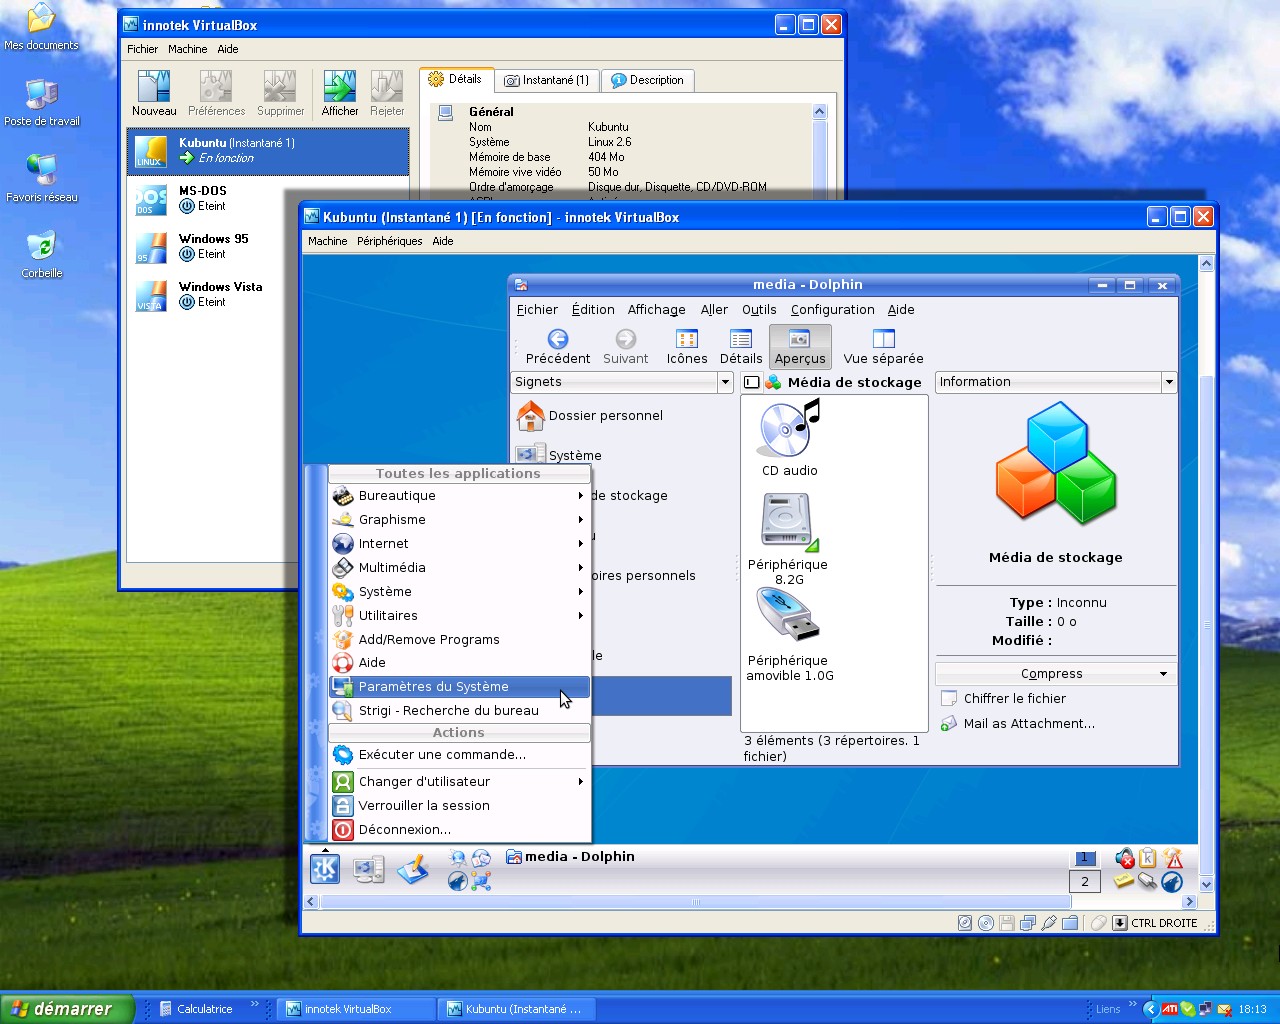Screen dimensions: 1280x1024
Task: Click innotek VirtualBox taskbar button
Action: (x=355, y=1009)
